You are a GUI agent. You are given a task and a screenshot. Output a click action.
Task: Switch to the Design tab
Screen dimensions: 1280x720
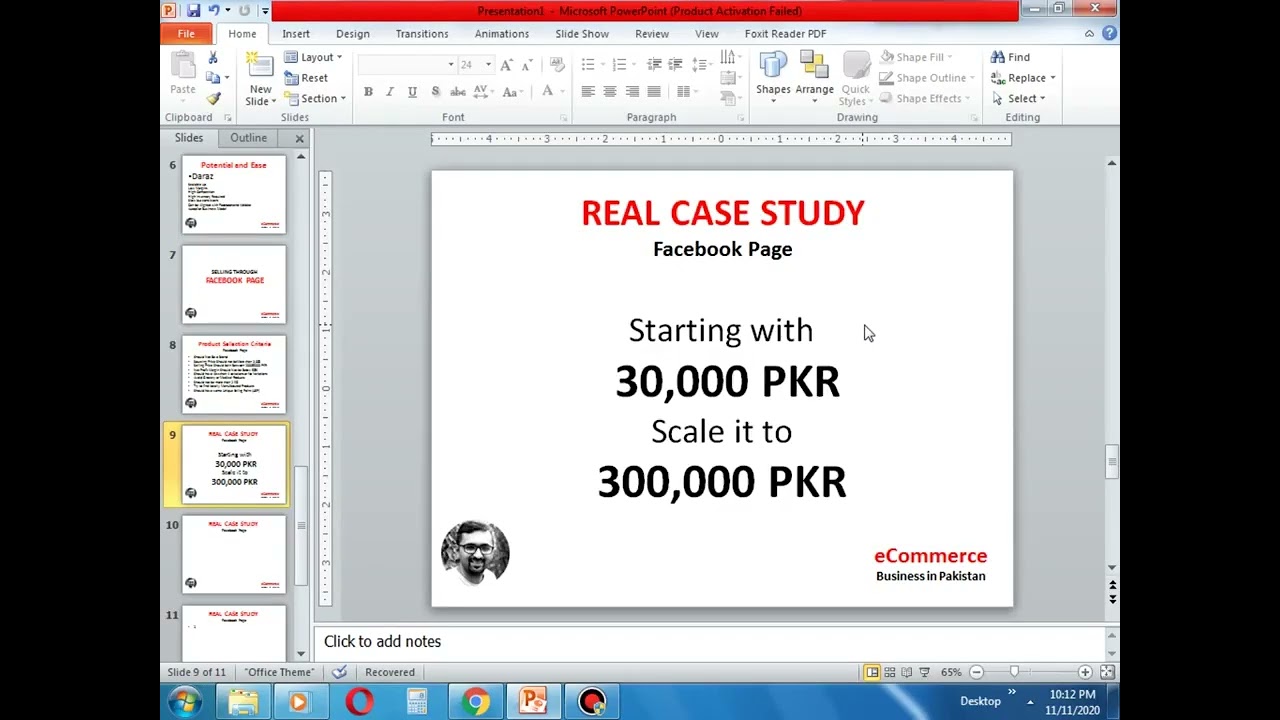[353, 33]
